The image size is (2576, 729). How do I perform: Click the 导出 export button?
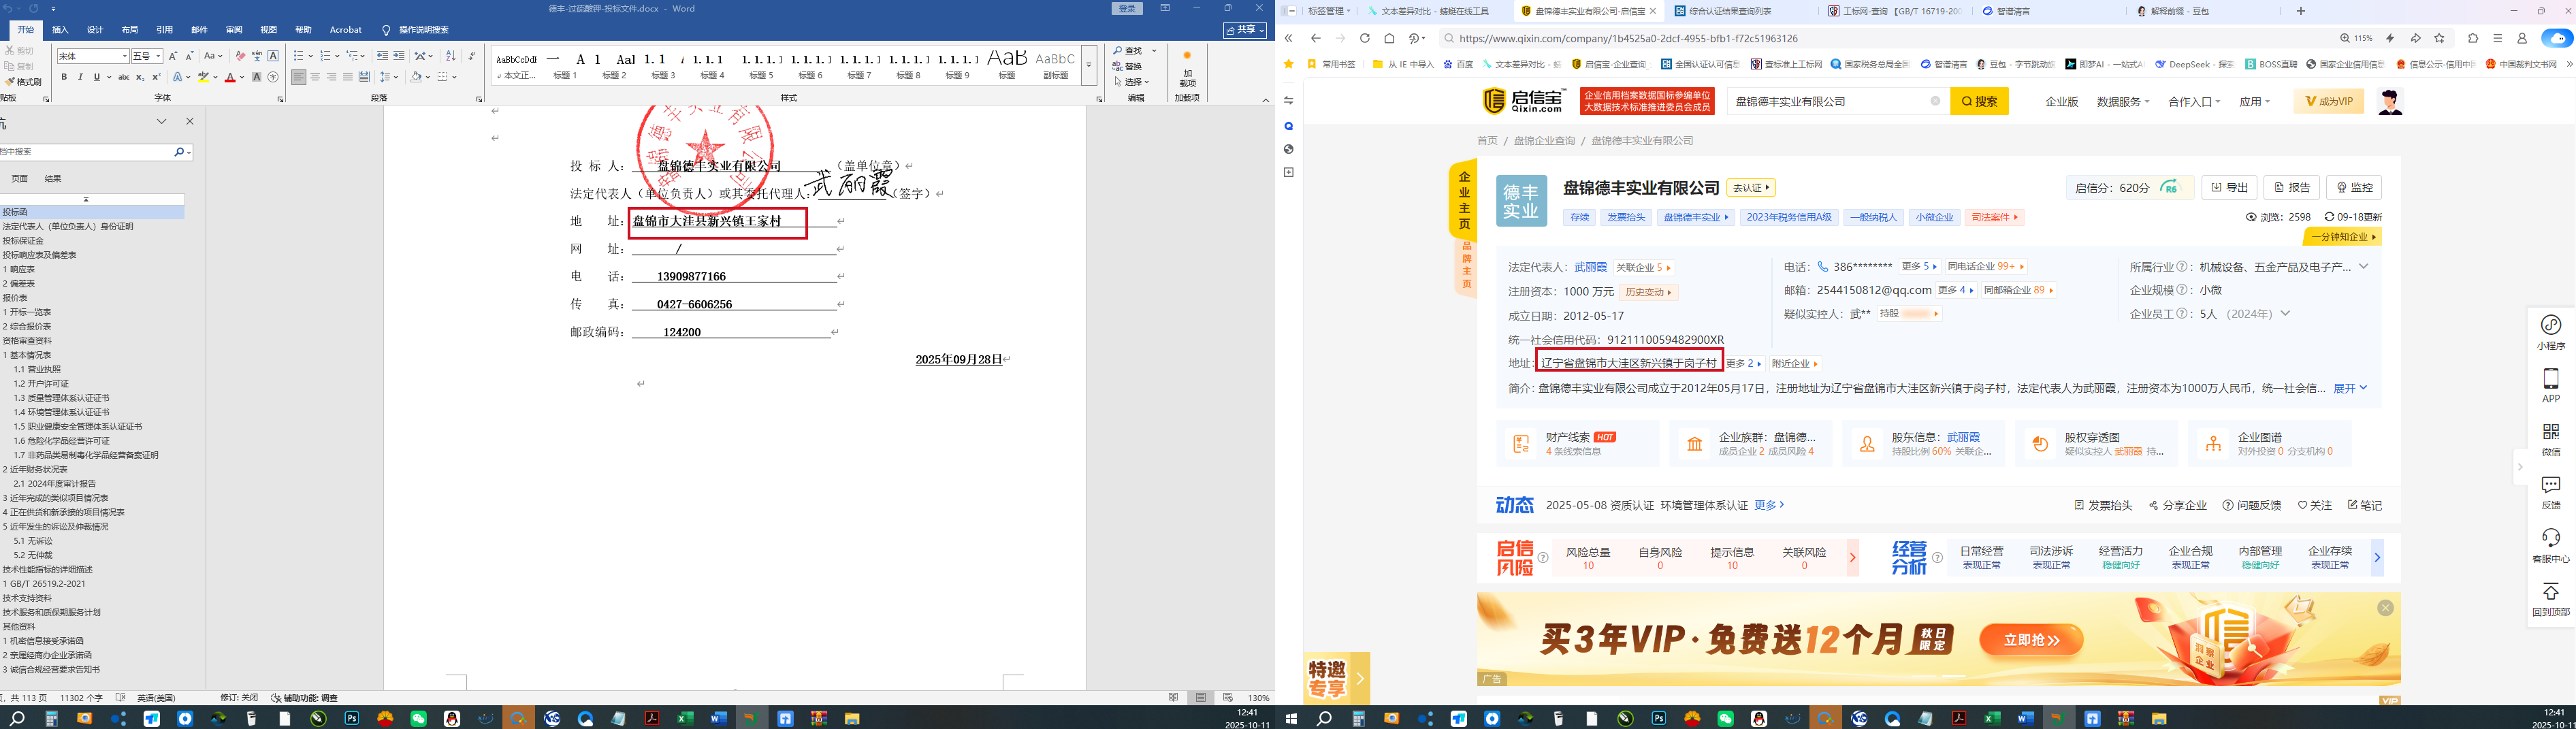tap(2229, 187)
